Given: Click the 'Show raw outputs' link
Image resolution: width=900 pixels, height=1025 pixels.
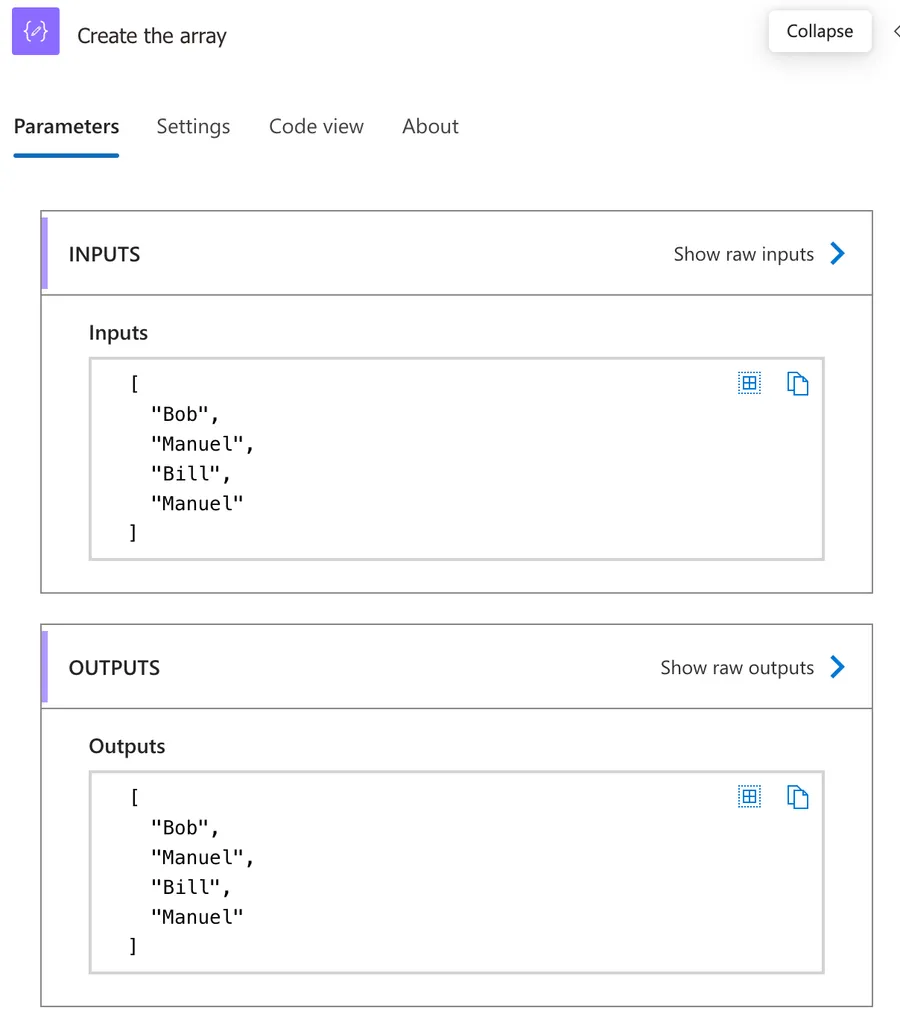Looking at the screenshot, I should (x=737, y=668).
